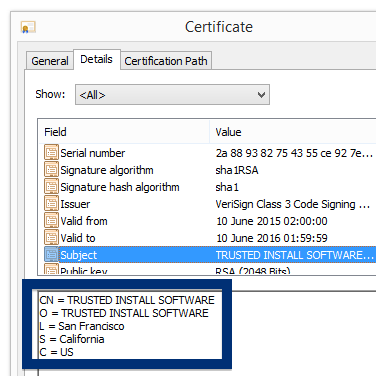Click the sha1RSA value
The image size is (376, 376).
pos(237,170)
